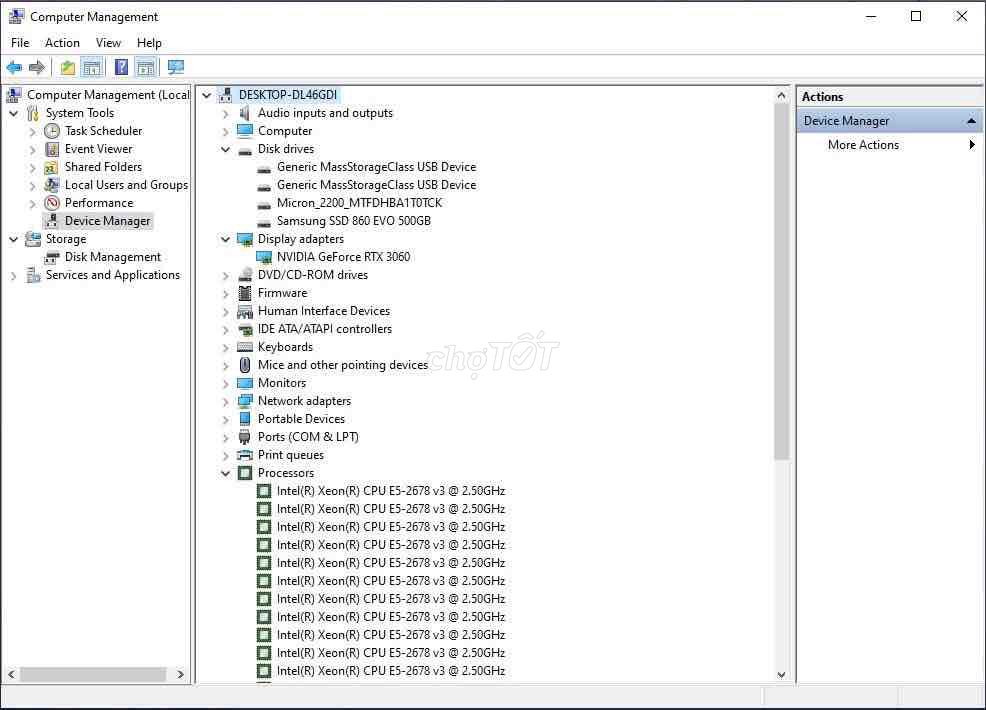Click the Print queues printer icon
Screen dimensions: 986x710
click(x=245, y=455)
